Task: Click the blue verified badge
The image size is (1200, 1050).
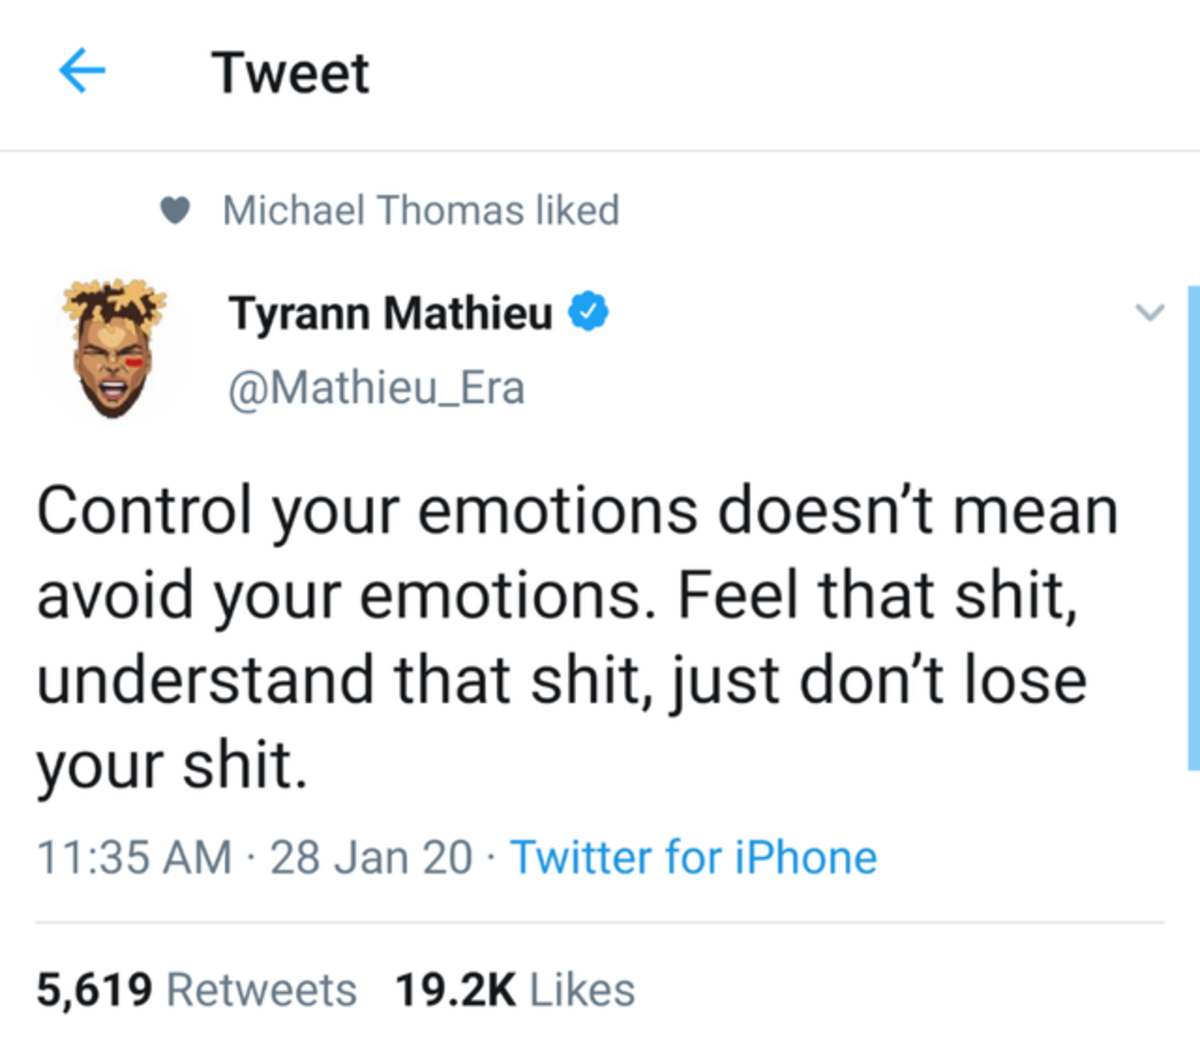Action: point(589,312)
